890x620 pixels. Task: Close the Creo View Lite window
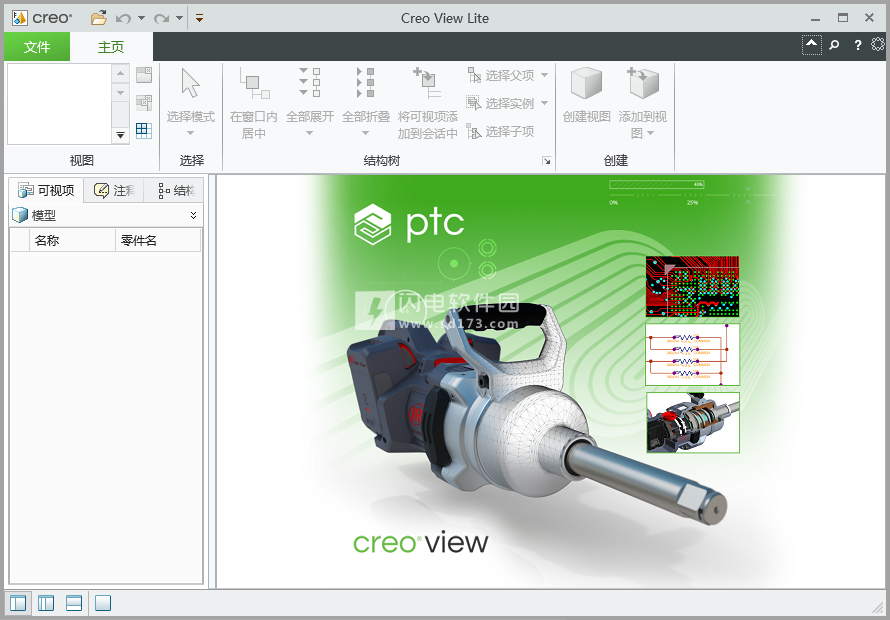[869, 18]
